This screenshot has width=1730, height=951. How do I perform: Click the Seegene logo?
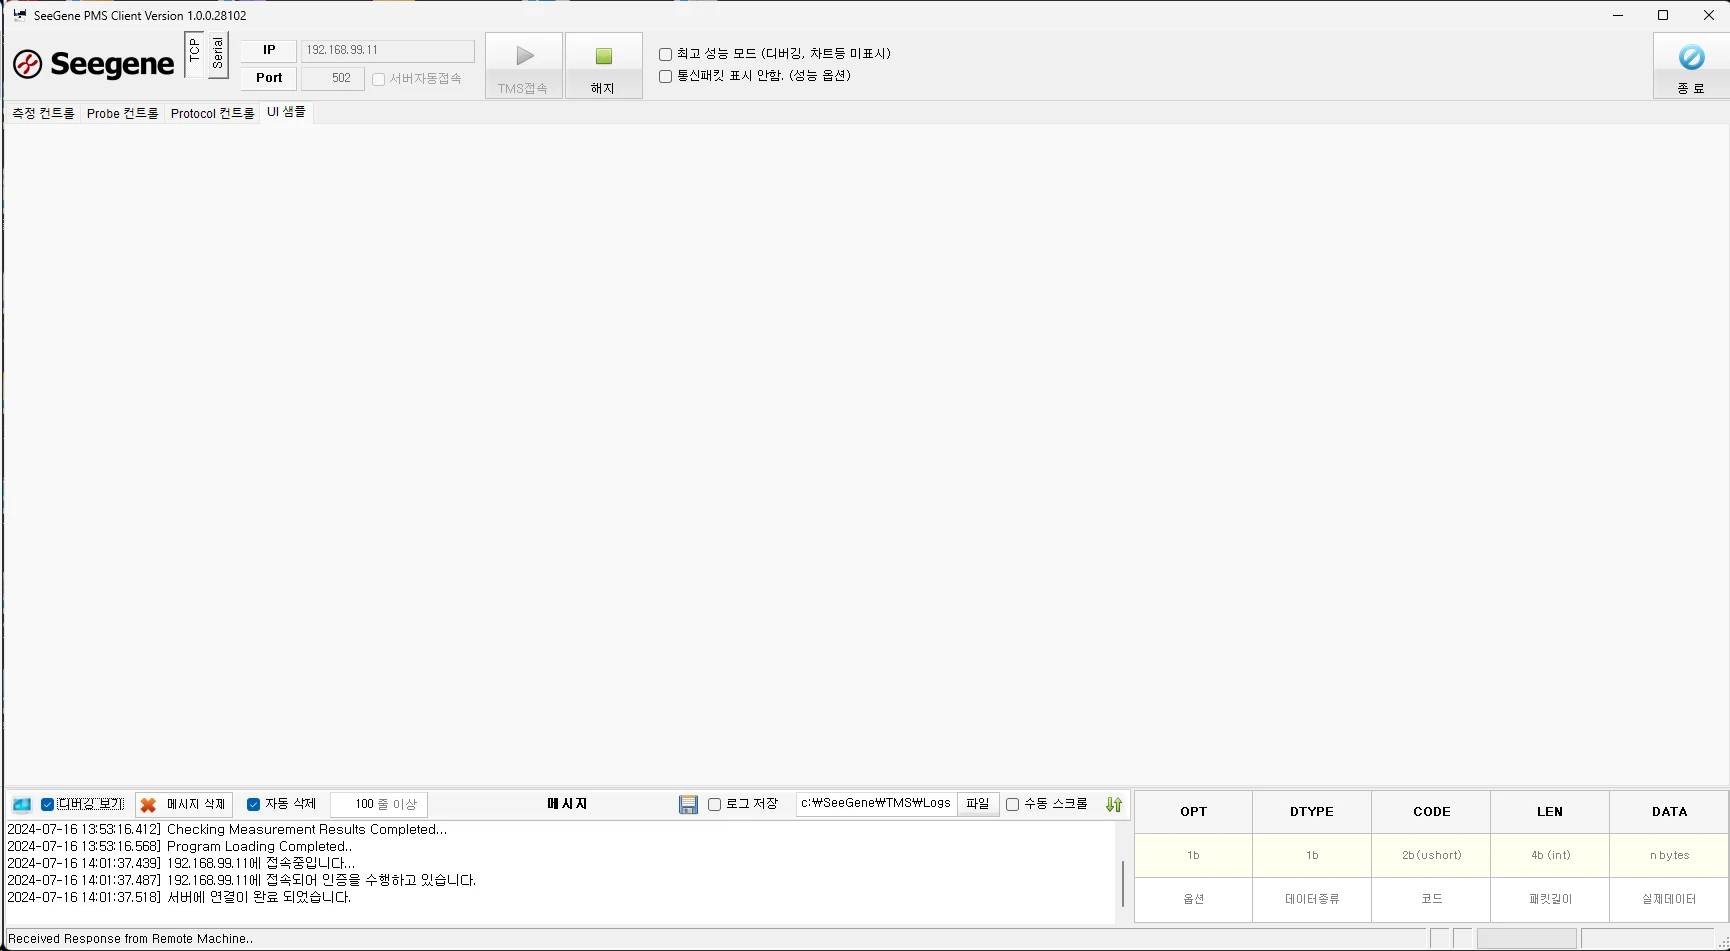[x=93, y=64]
